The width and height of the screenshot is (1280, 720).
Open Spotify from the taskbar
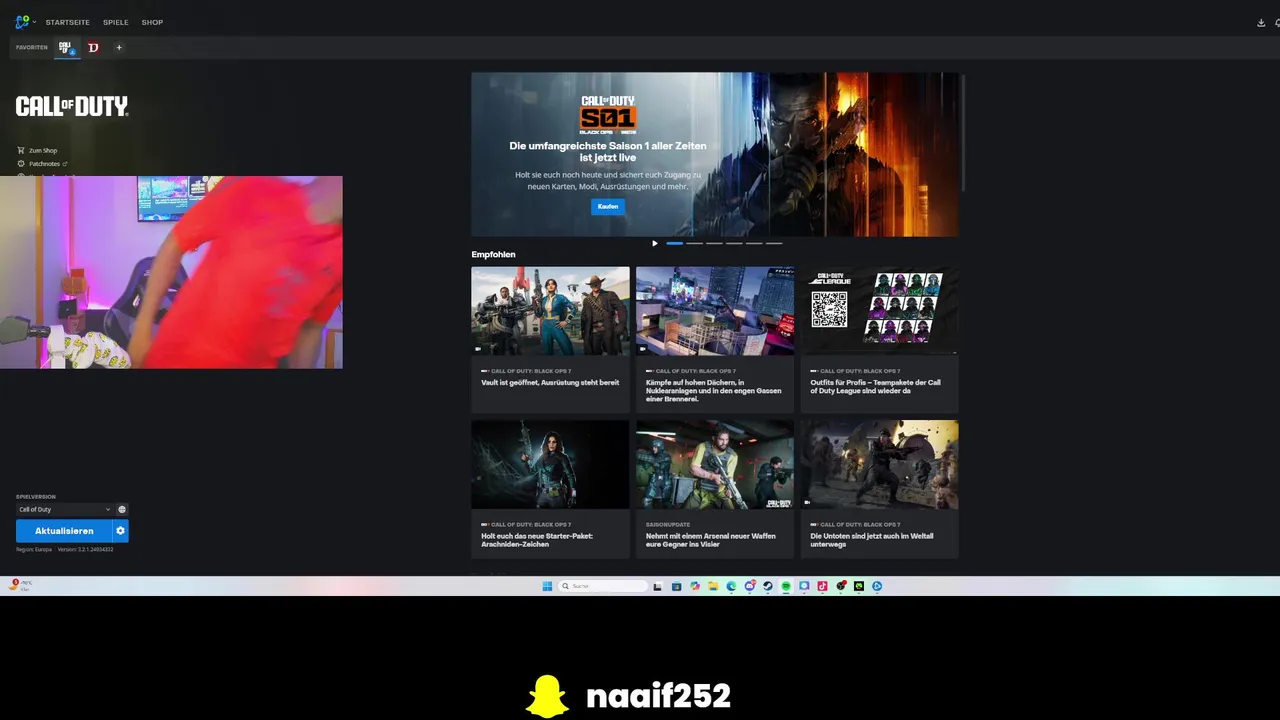(786, 586)
